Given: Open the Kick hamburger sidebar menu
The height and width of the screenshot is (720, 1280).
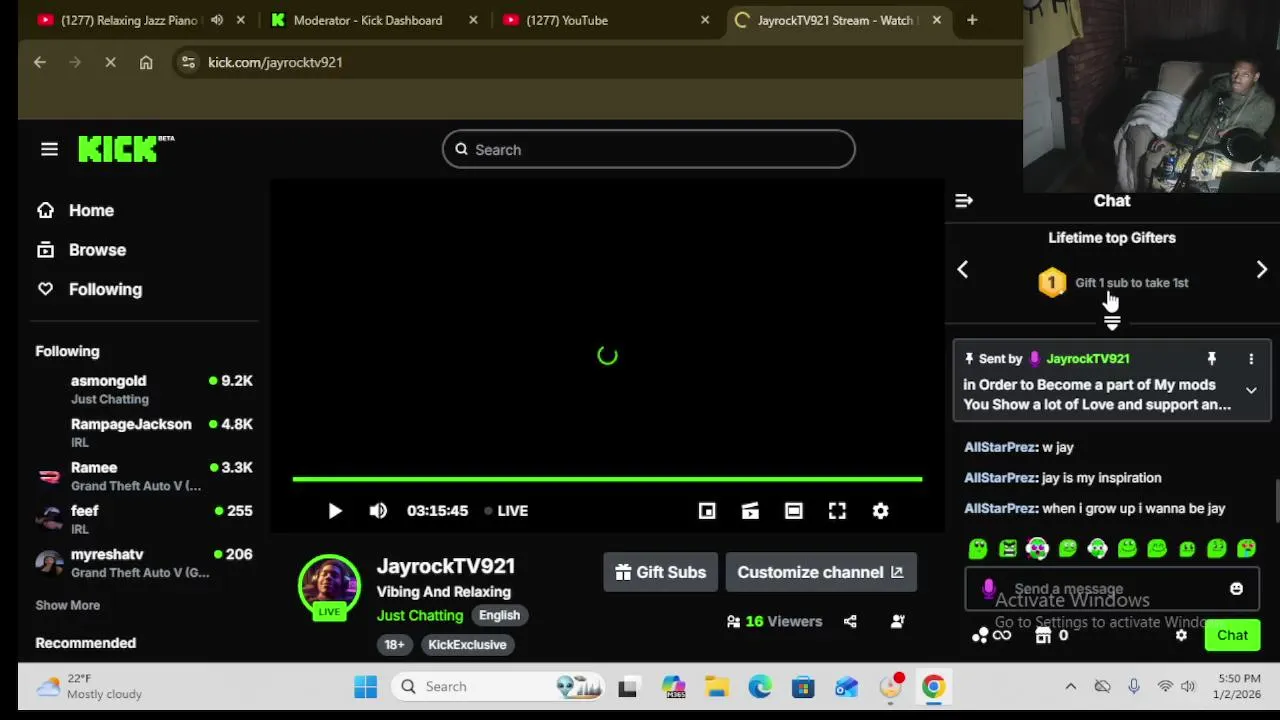Looking at the screenshot, I should [49, 149].
